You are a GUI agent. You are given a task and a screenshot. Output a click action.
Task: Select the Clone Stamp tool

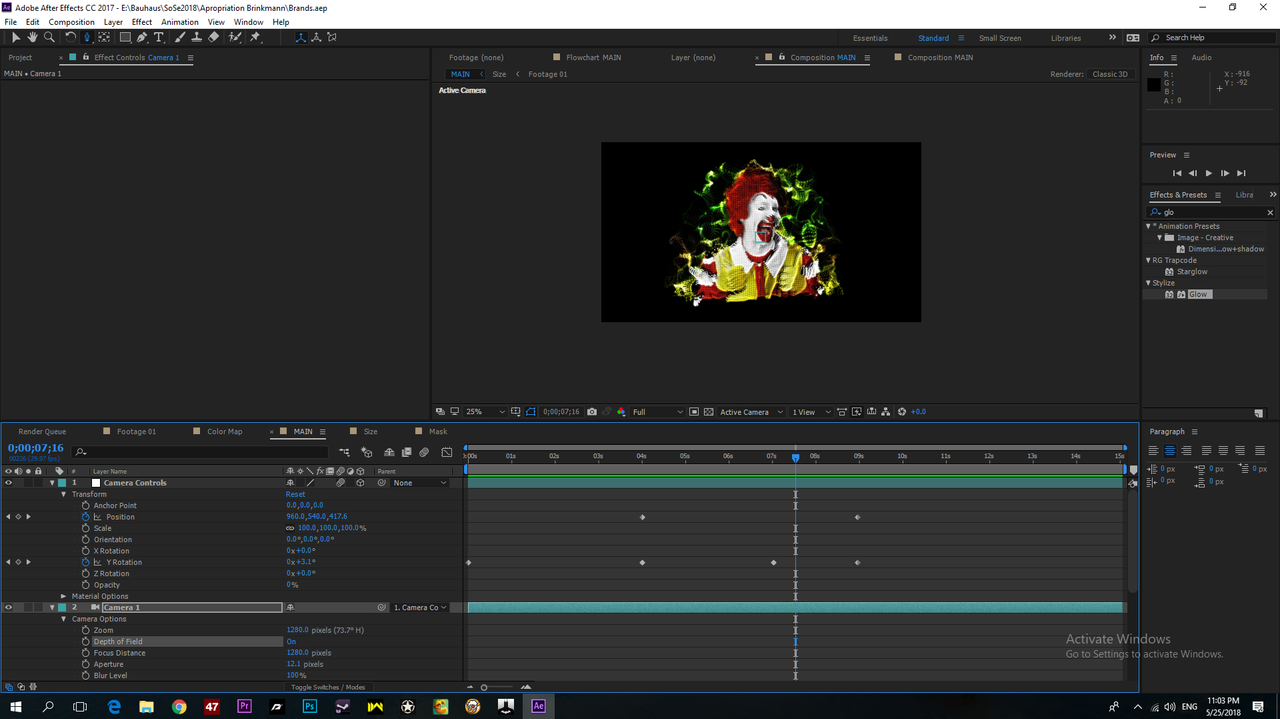[x=197, y=37]
